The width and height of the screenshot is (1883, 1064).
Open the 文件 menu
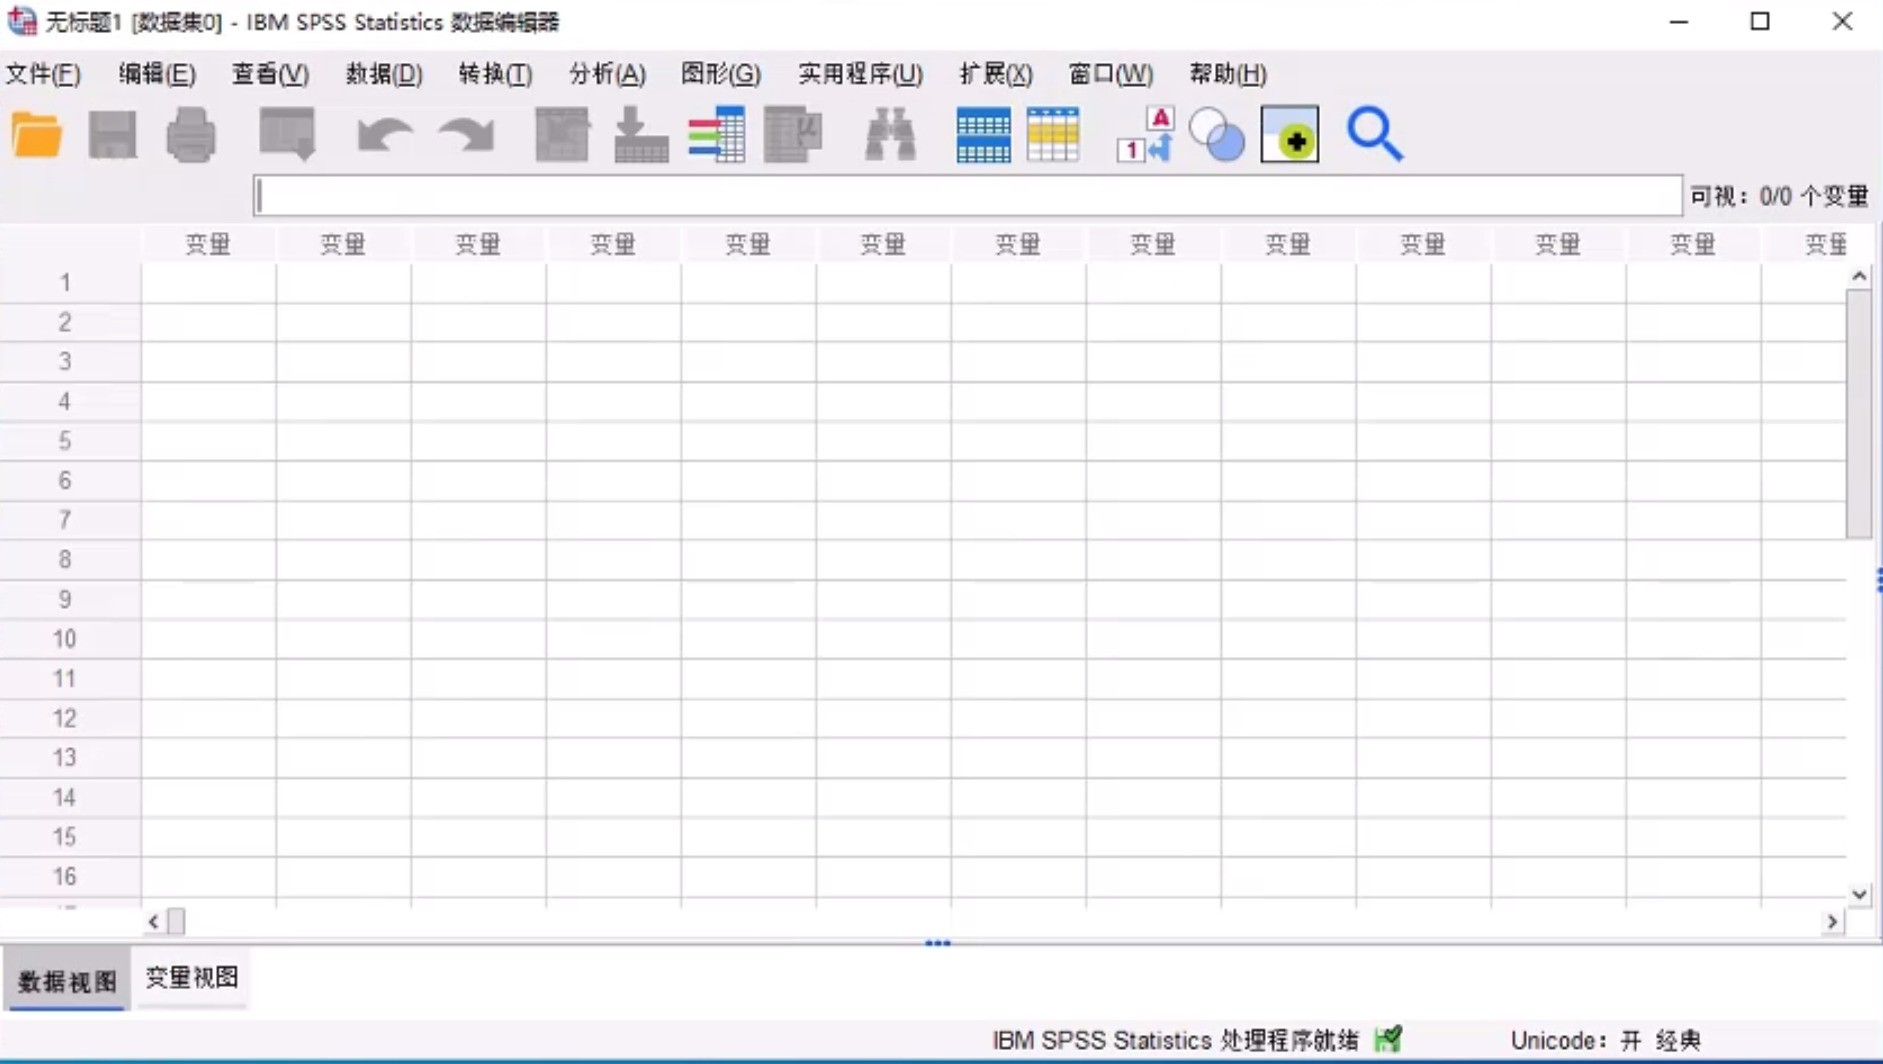tap(42, 73)
